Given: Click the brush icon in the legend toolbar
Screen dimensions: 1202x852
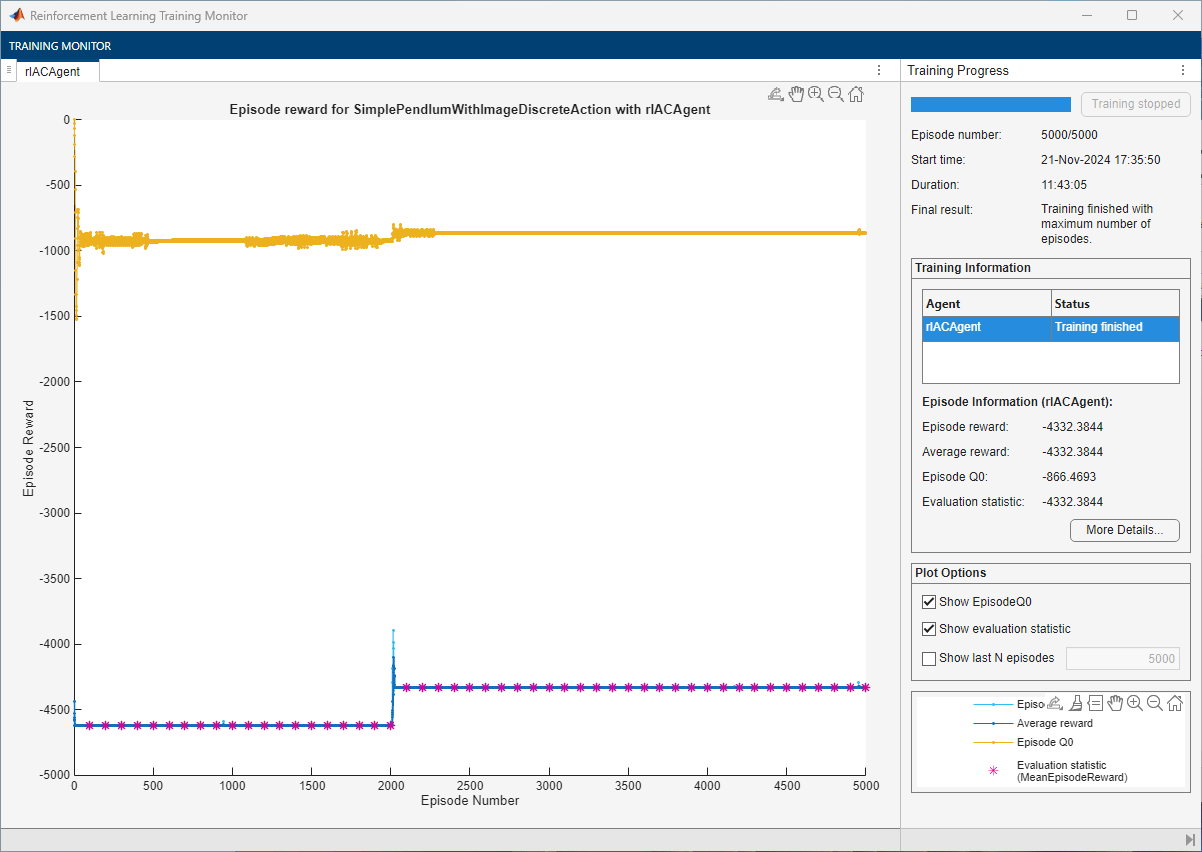Looking at the screenshot, I should coord(1075,703).
